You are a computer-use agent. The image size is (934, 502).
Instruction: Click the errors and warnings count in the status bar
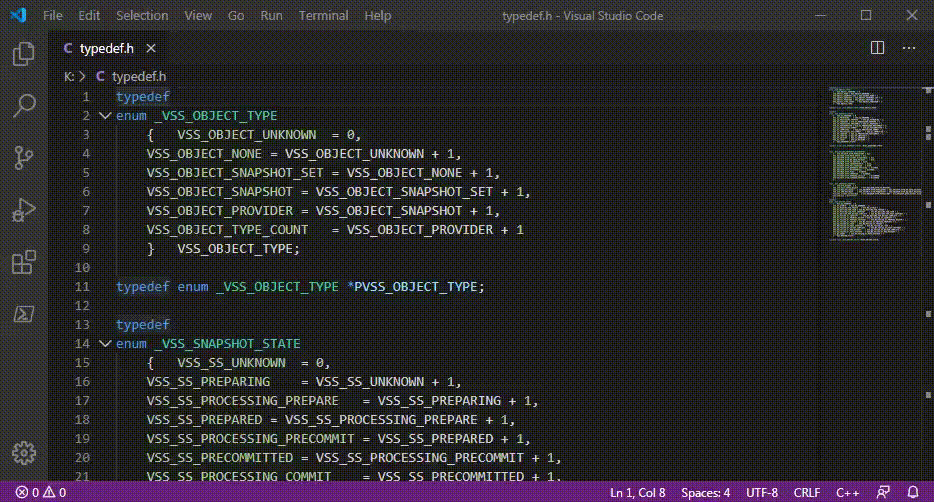pyautogui.click(x=41, y=492)
